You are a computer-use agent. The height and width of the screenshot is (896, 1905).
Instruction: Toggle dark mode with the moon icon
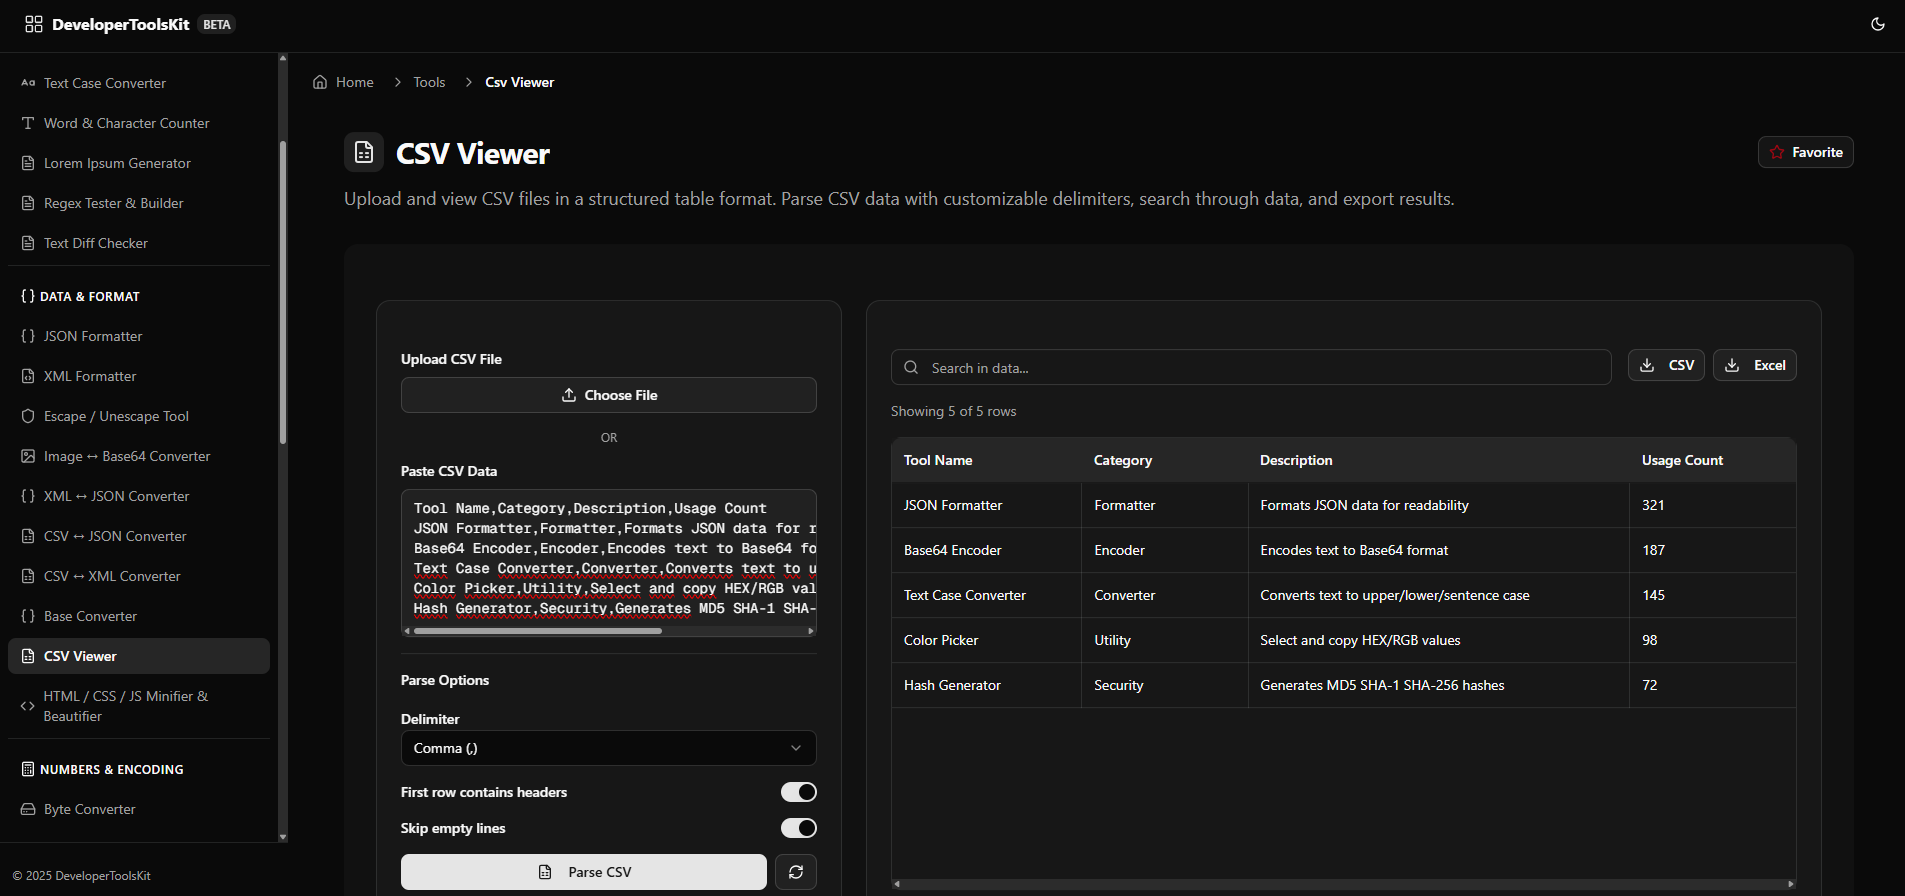point(1877,24)
